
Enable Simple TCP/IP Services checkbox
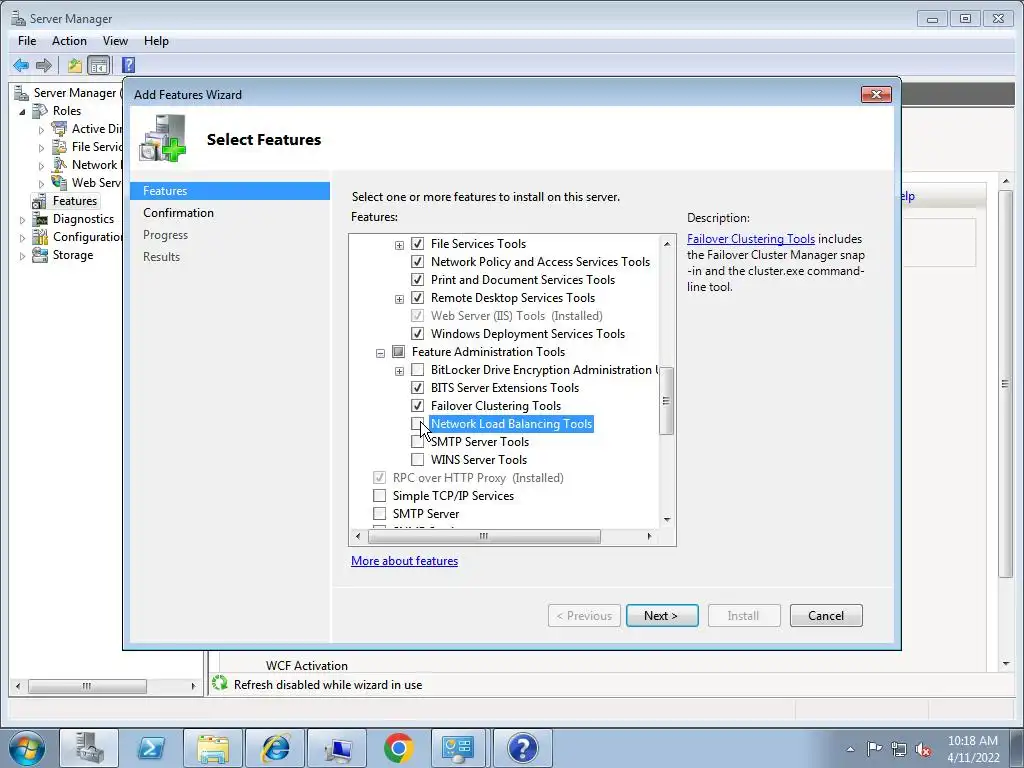pos(379,496)
